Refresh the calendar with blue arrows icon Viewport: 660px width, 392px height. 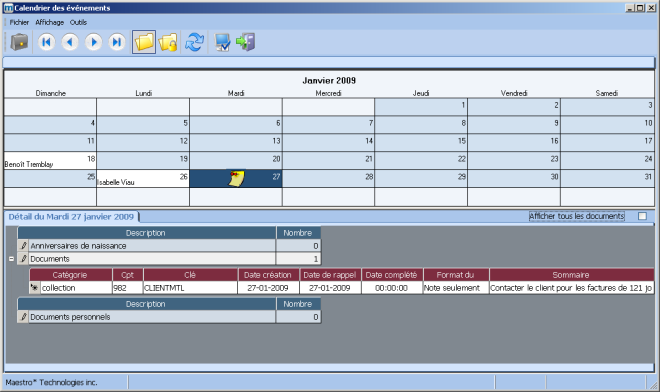tap(194, 42)
